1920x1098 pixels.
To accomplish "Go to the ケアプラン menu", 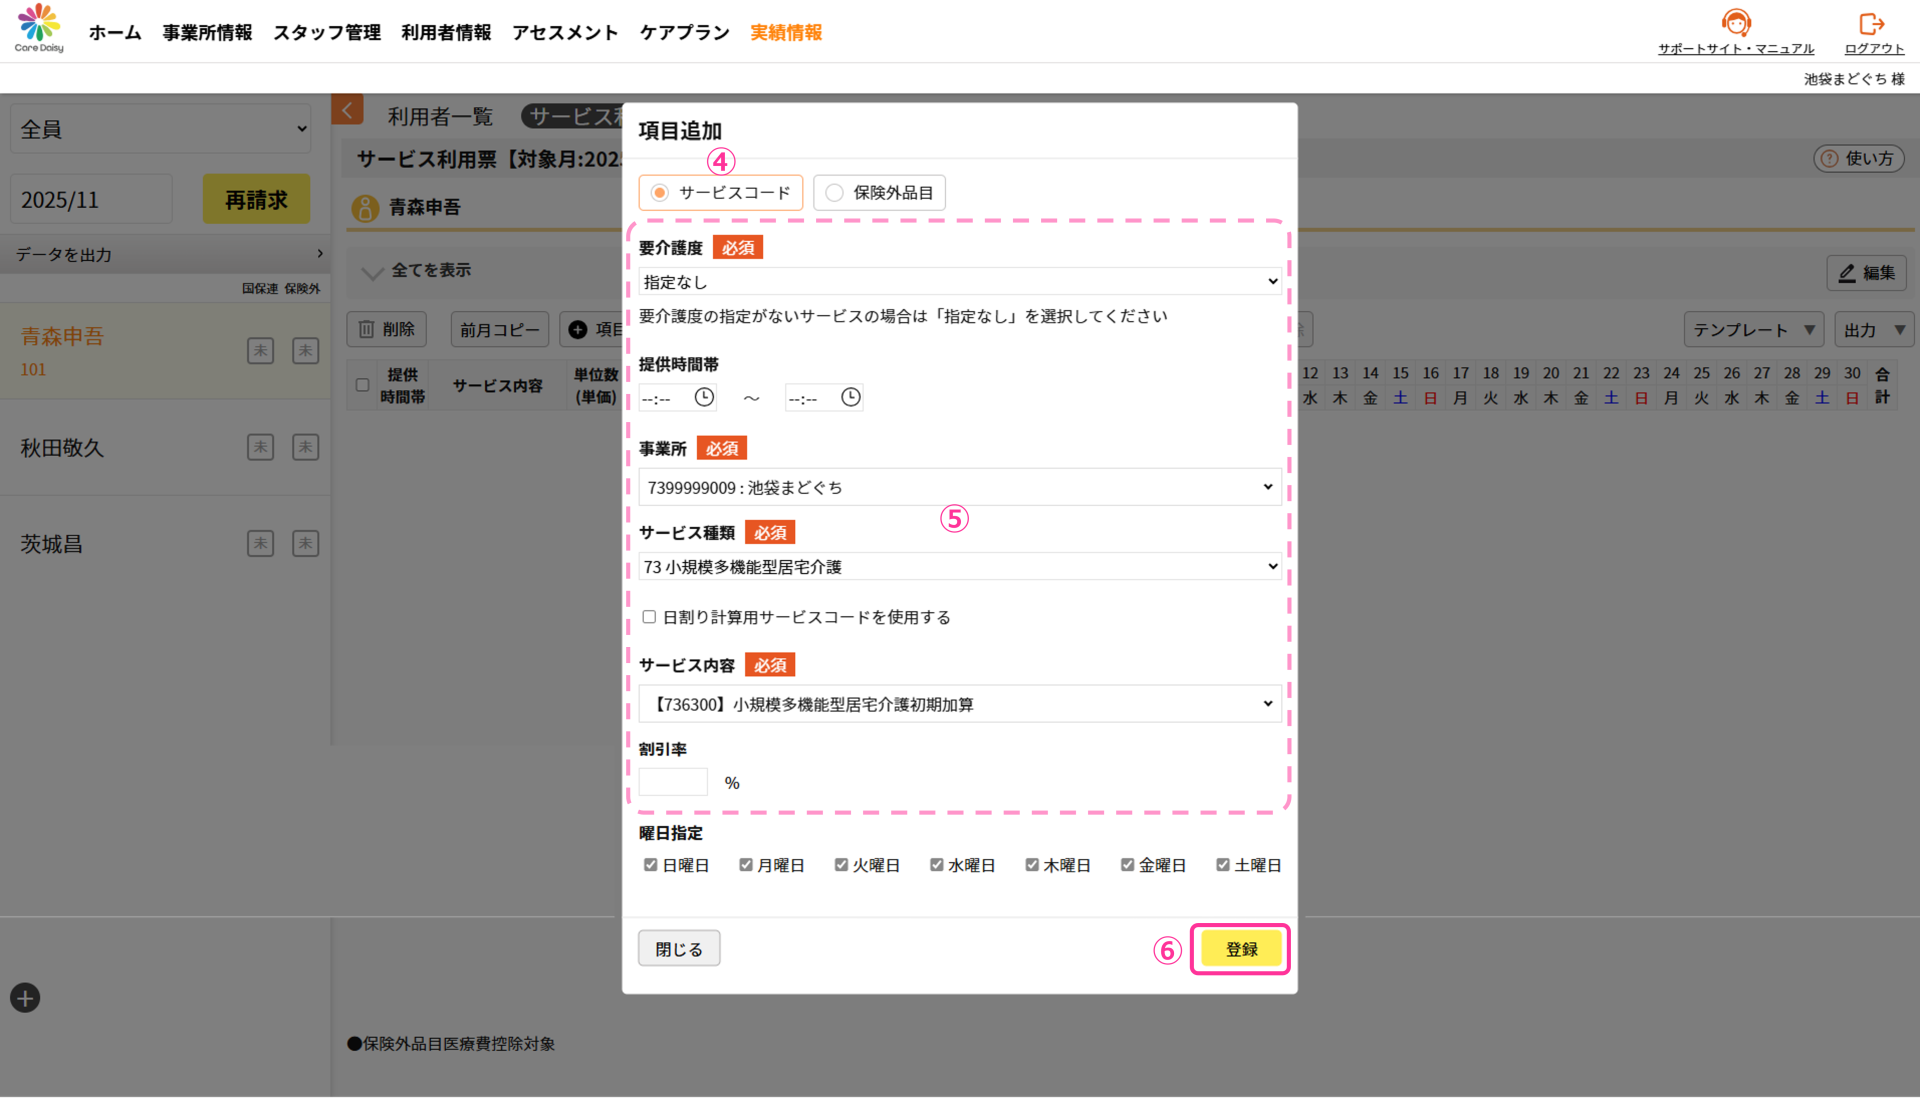I will tap(684, 33).
